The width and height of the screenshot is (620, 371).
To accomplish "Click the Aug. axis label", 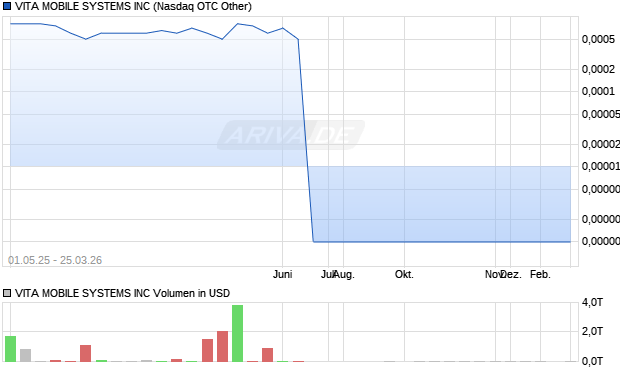I will (344, 274).
